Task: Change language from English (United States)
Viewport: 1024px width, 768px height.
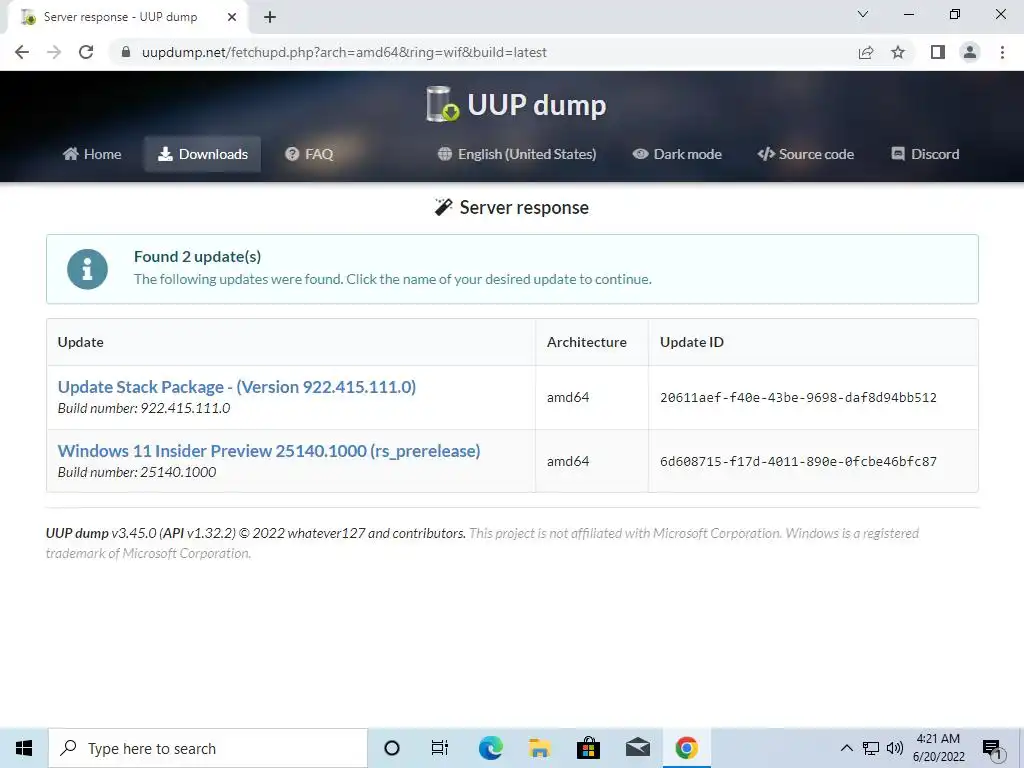Action: [x=517, y=154]
